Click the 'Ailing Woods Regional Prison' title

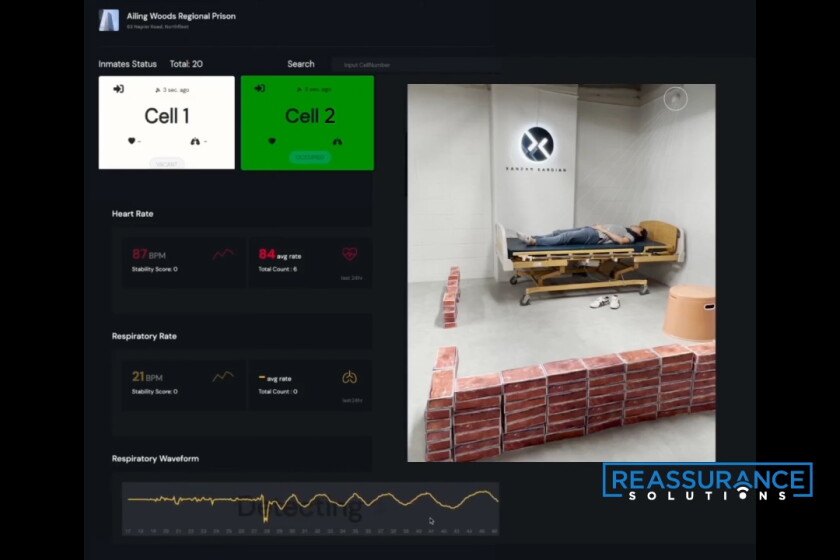click(x=181, y=16)
